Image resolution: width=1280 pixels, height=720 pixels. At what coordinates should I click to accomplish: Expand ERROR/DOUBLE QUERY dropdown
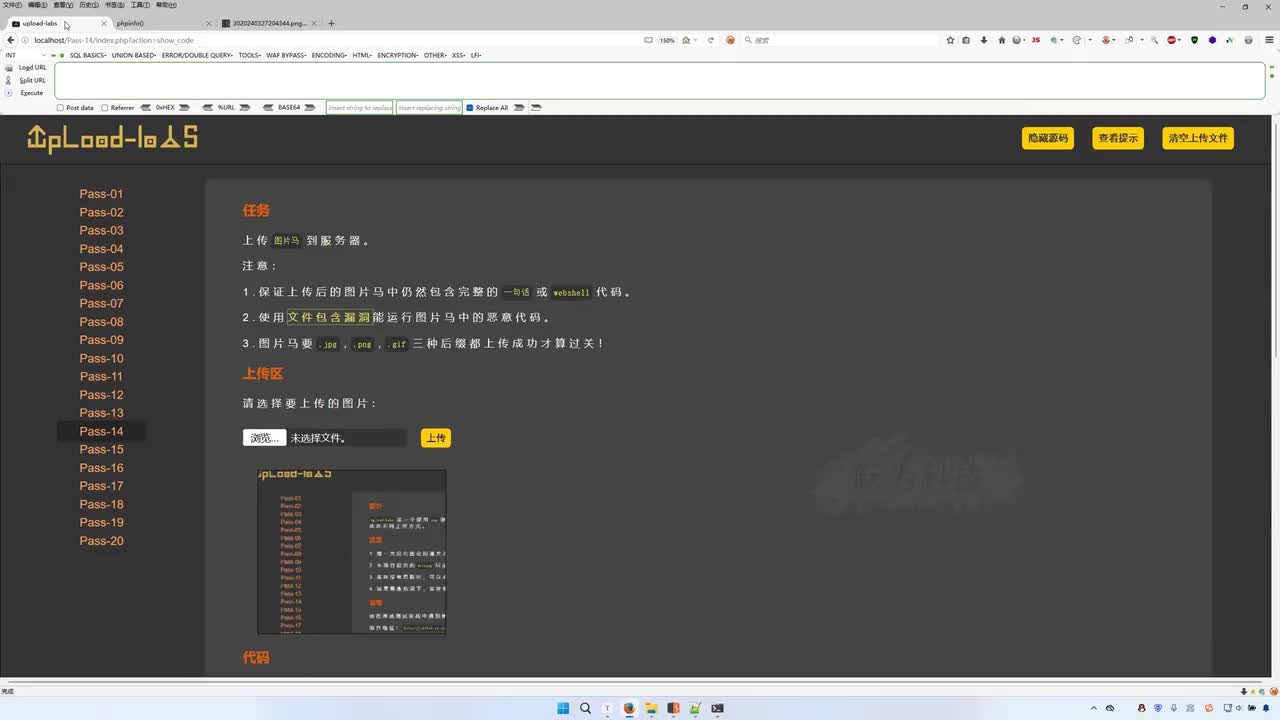pos(198,55)
